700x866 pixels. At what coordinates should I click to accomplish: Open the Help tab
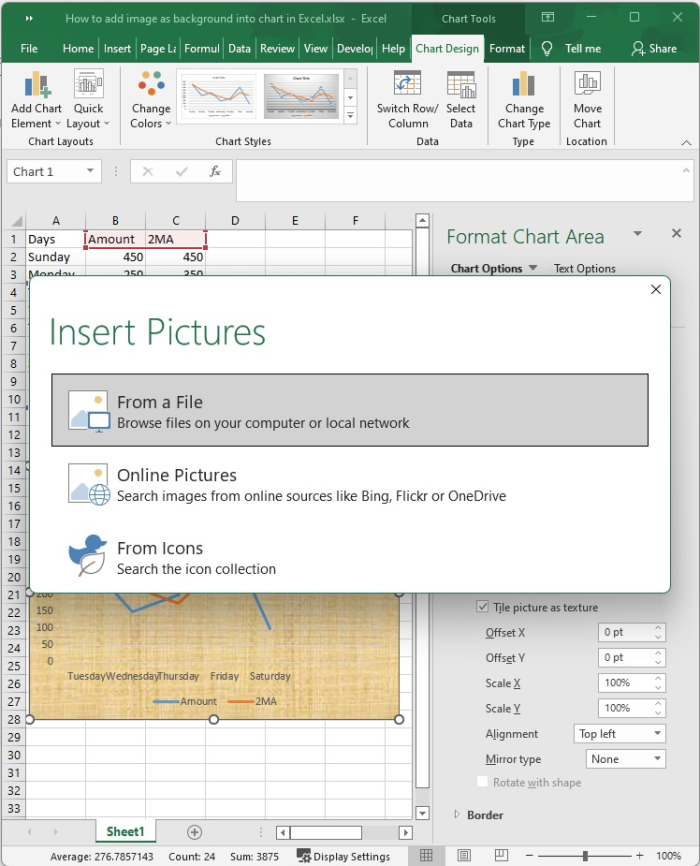(393, 49)
